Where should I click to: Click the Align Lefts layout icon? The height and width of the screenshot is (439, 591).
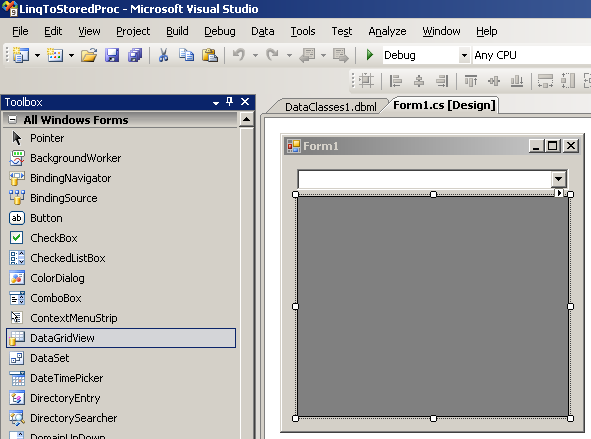tap(395, 81)
